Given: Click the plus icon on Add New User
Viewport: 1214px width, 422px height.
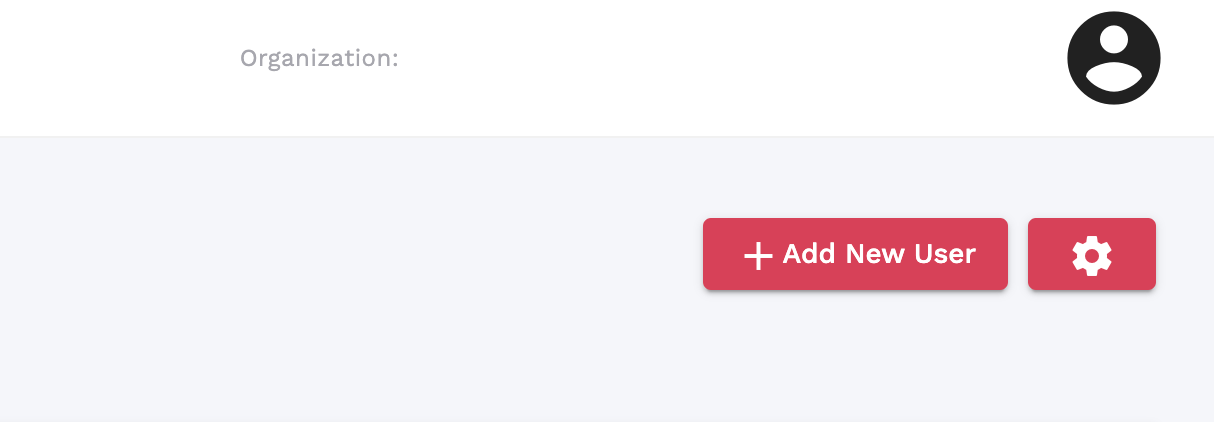Looking at the screenshot, I should coord(758,256).
